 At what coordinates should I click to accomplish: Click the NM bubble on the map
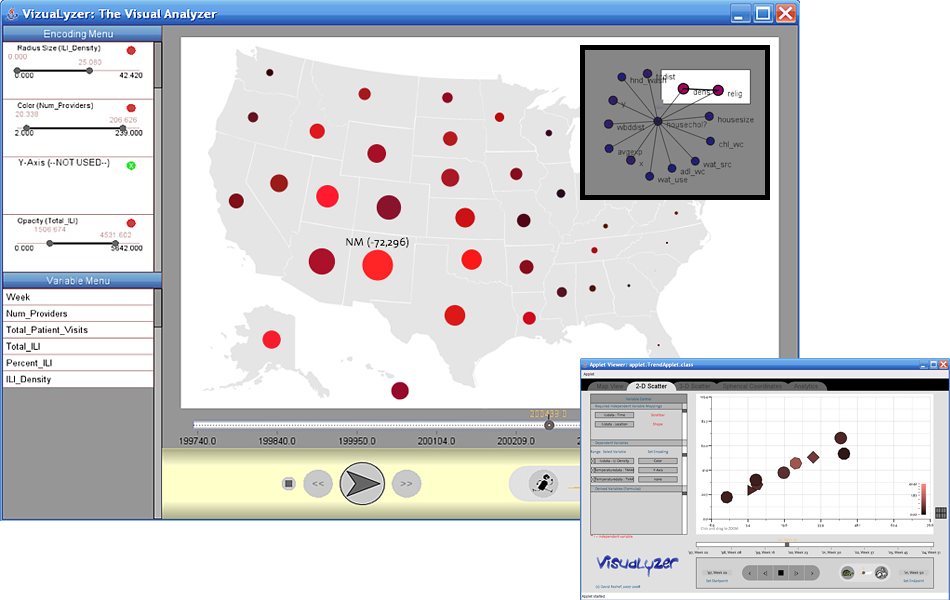(377, 264)
